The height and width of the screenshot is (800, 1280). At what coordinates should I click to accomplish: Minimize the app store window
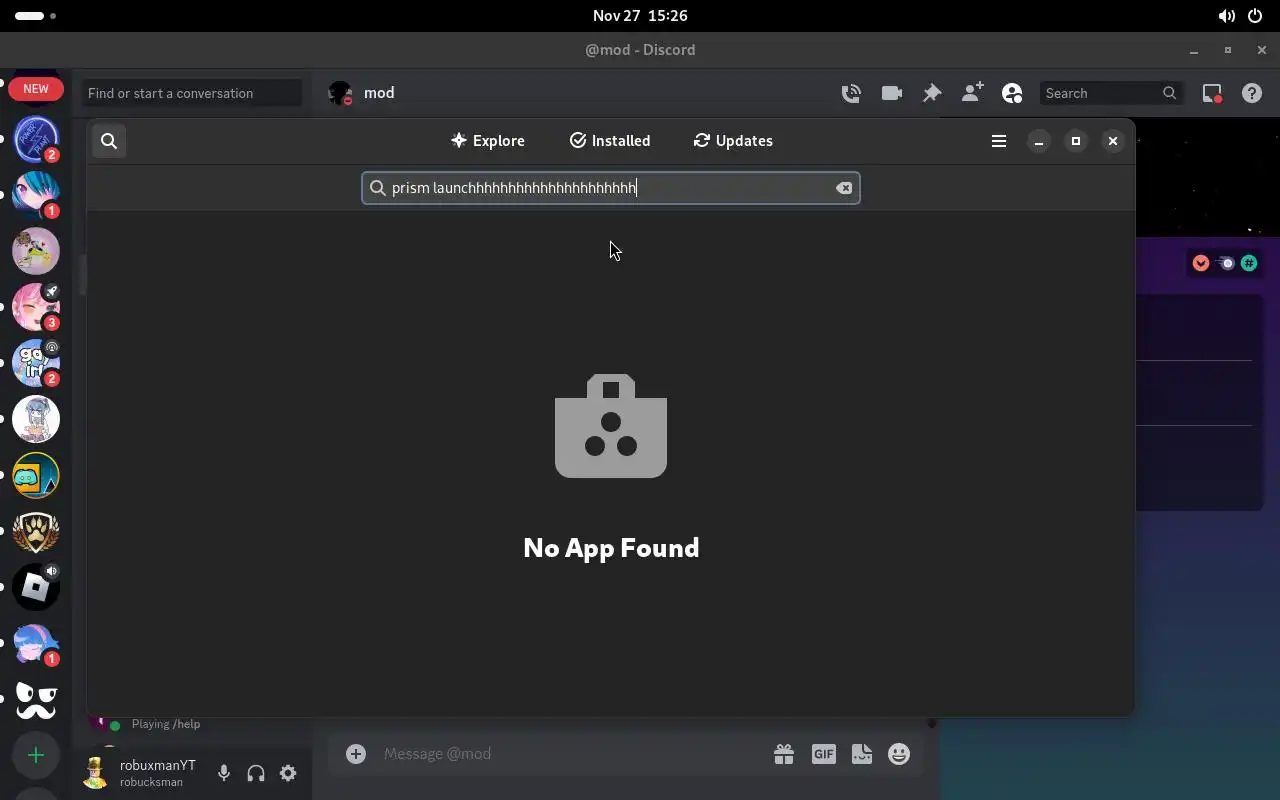tap(1039, 141)
